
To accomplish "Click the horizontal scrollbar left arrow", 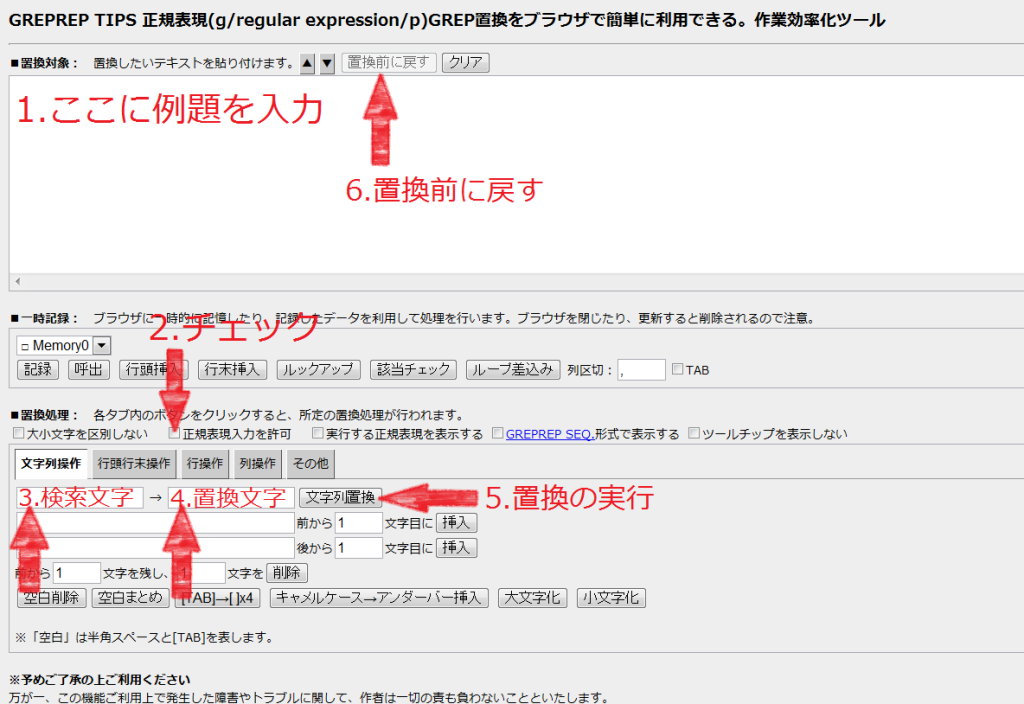I will point(17,282).
